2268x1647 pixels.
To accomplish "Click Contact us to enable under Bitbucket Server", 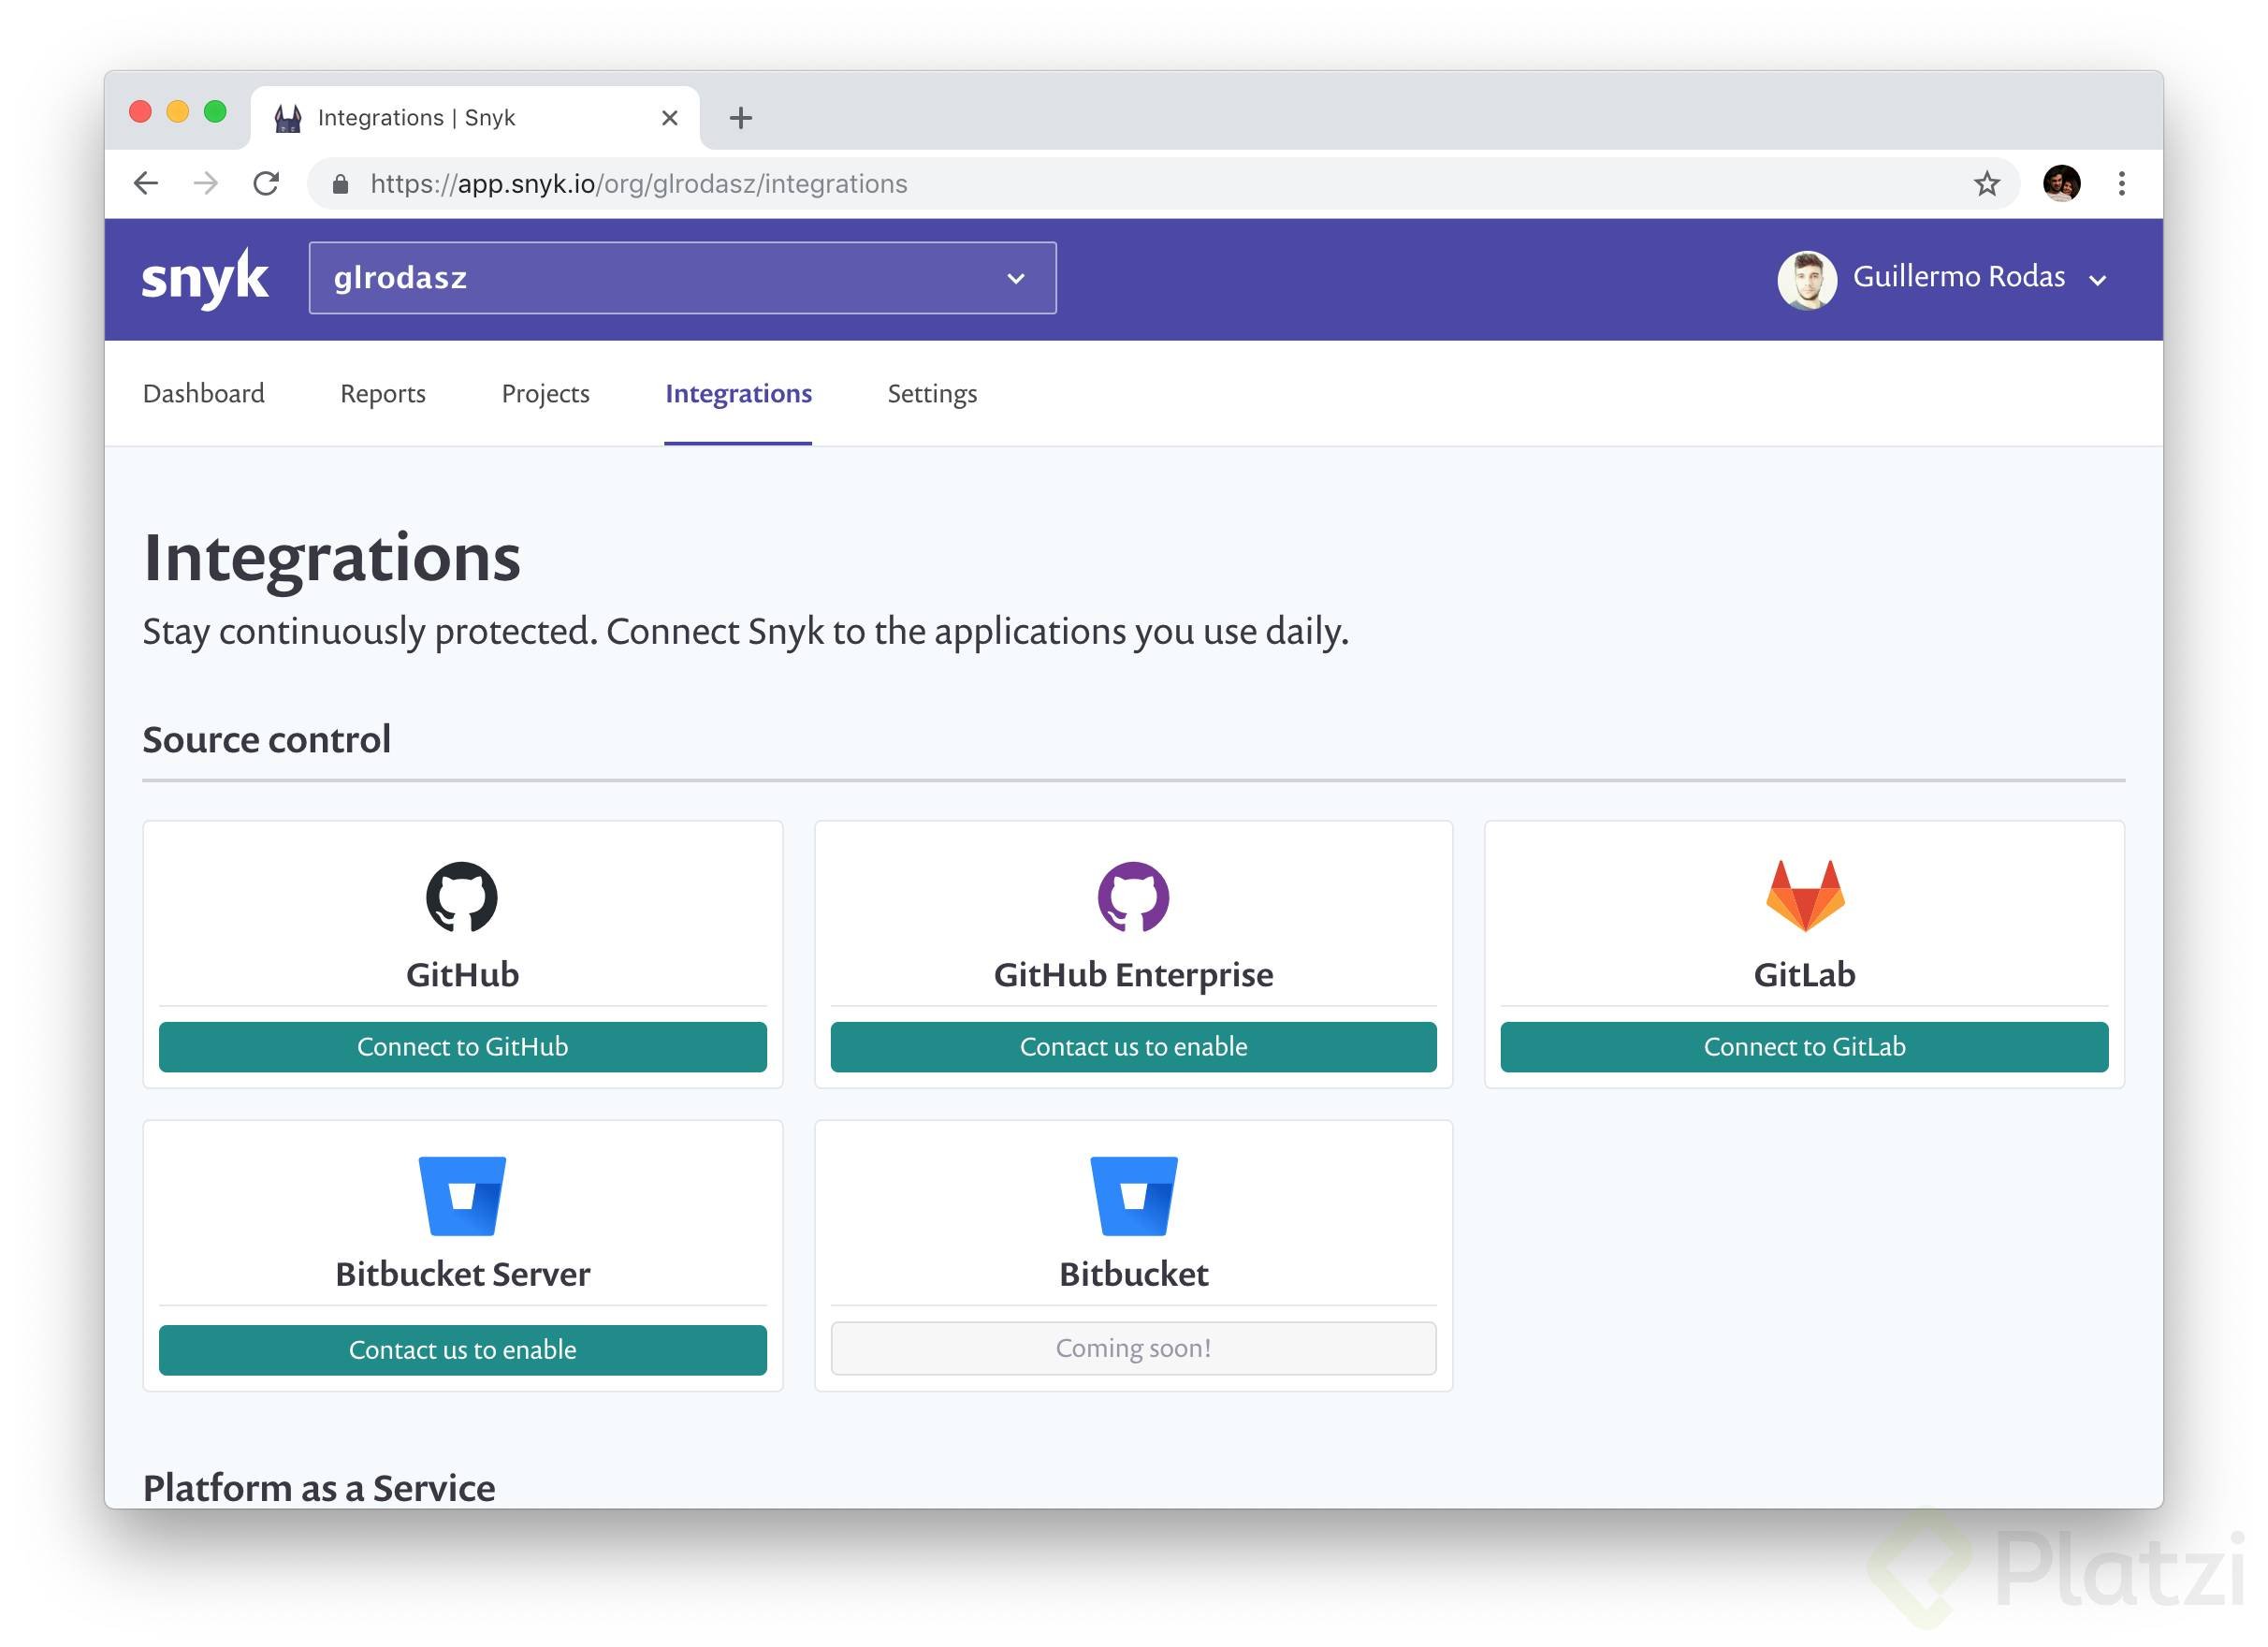I will (x=462, y=1349).
